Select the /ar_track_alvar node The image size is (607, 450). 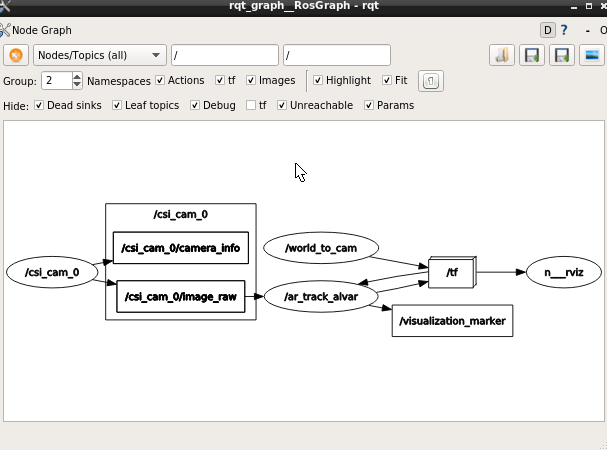click(x=320, y=297)
